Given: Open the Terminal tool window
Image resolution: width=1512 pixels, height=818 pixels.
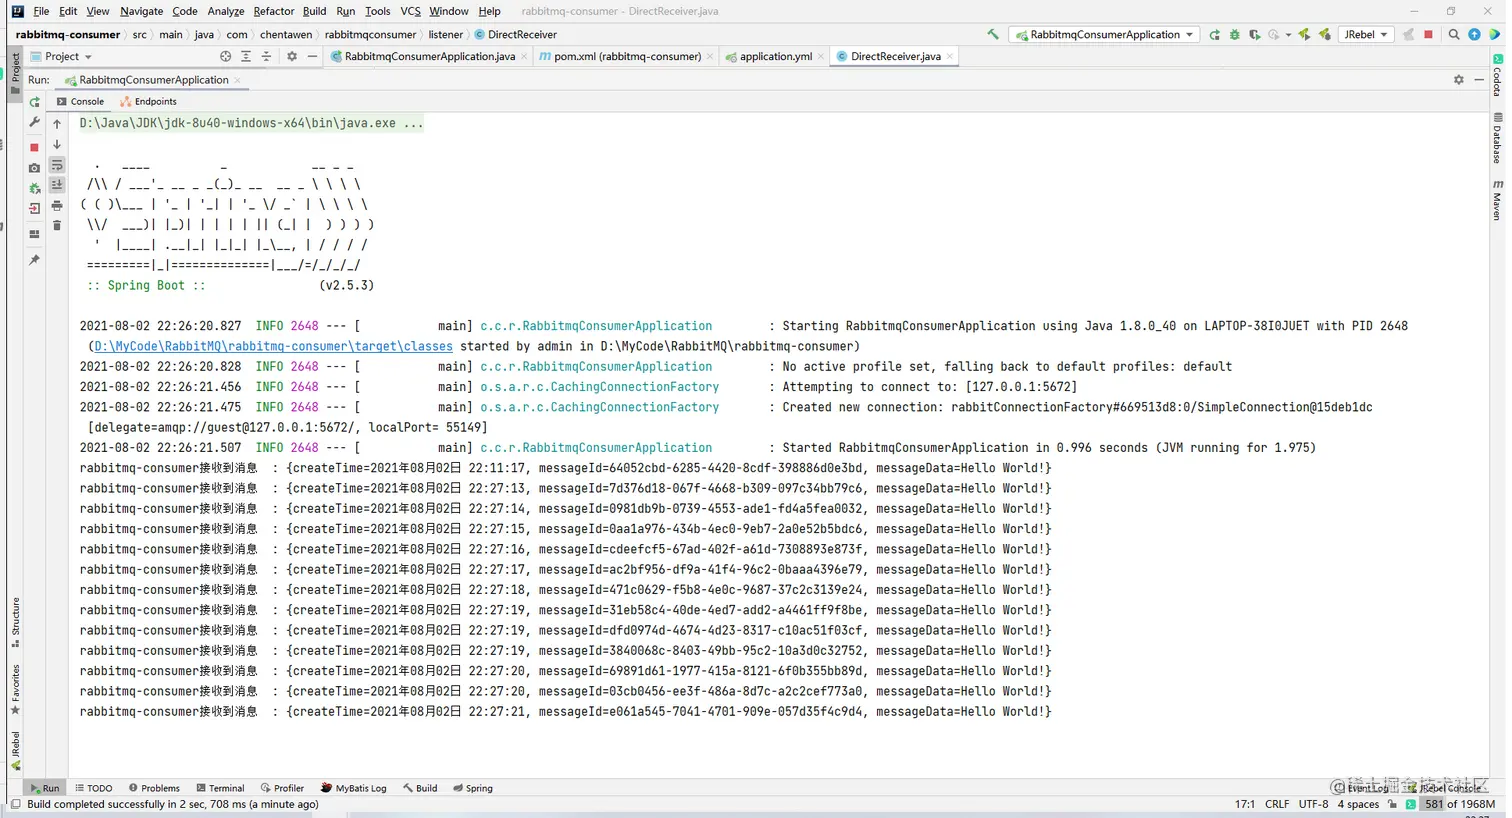Looking at the screenshot, I should (220, 788).
